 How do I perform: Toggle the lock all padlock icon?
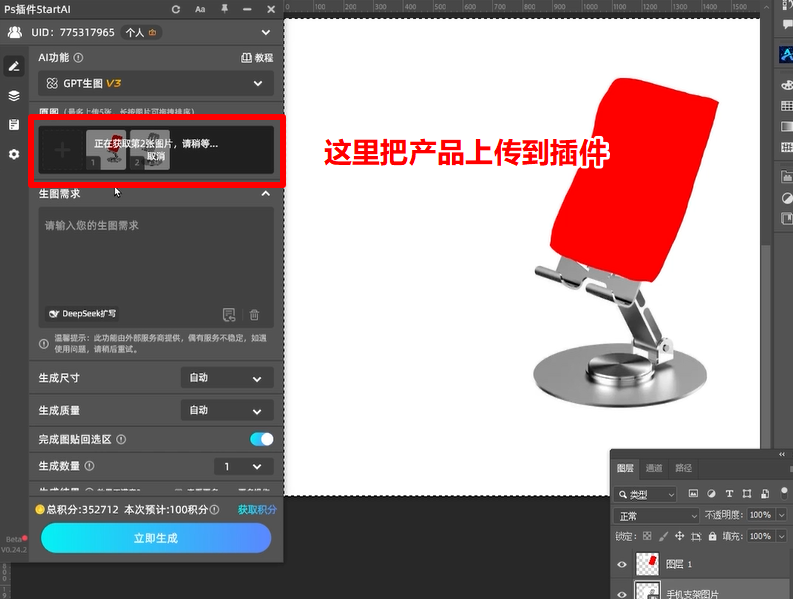coord(712,536)
